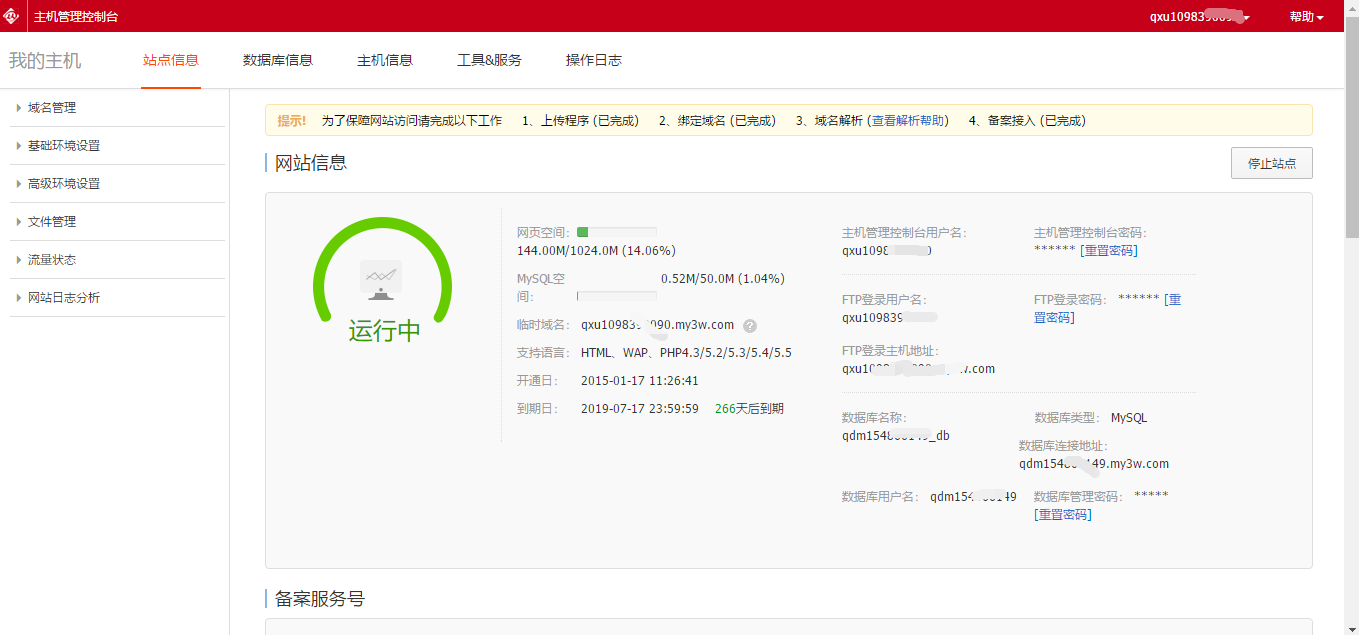Open the 操作日志 tab

coord(594,60)
